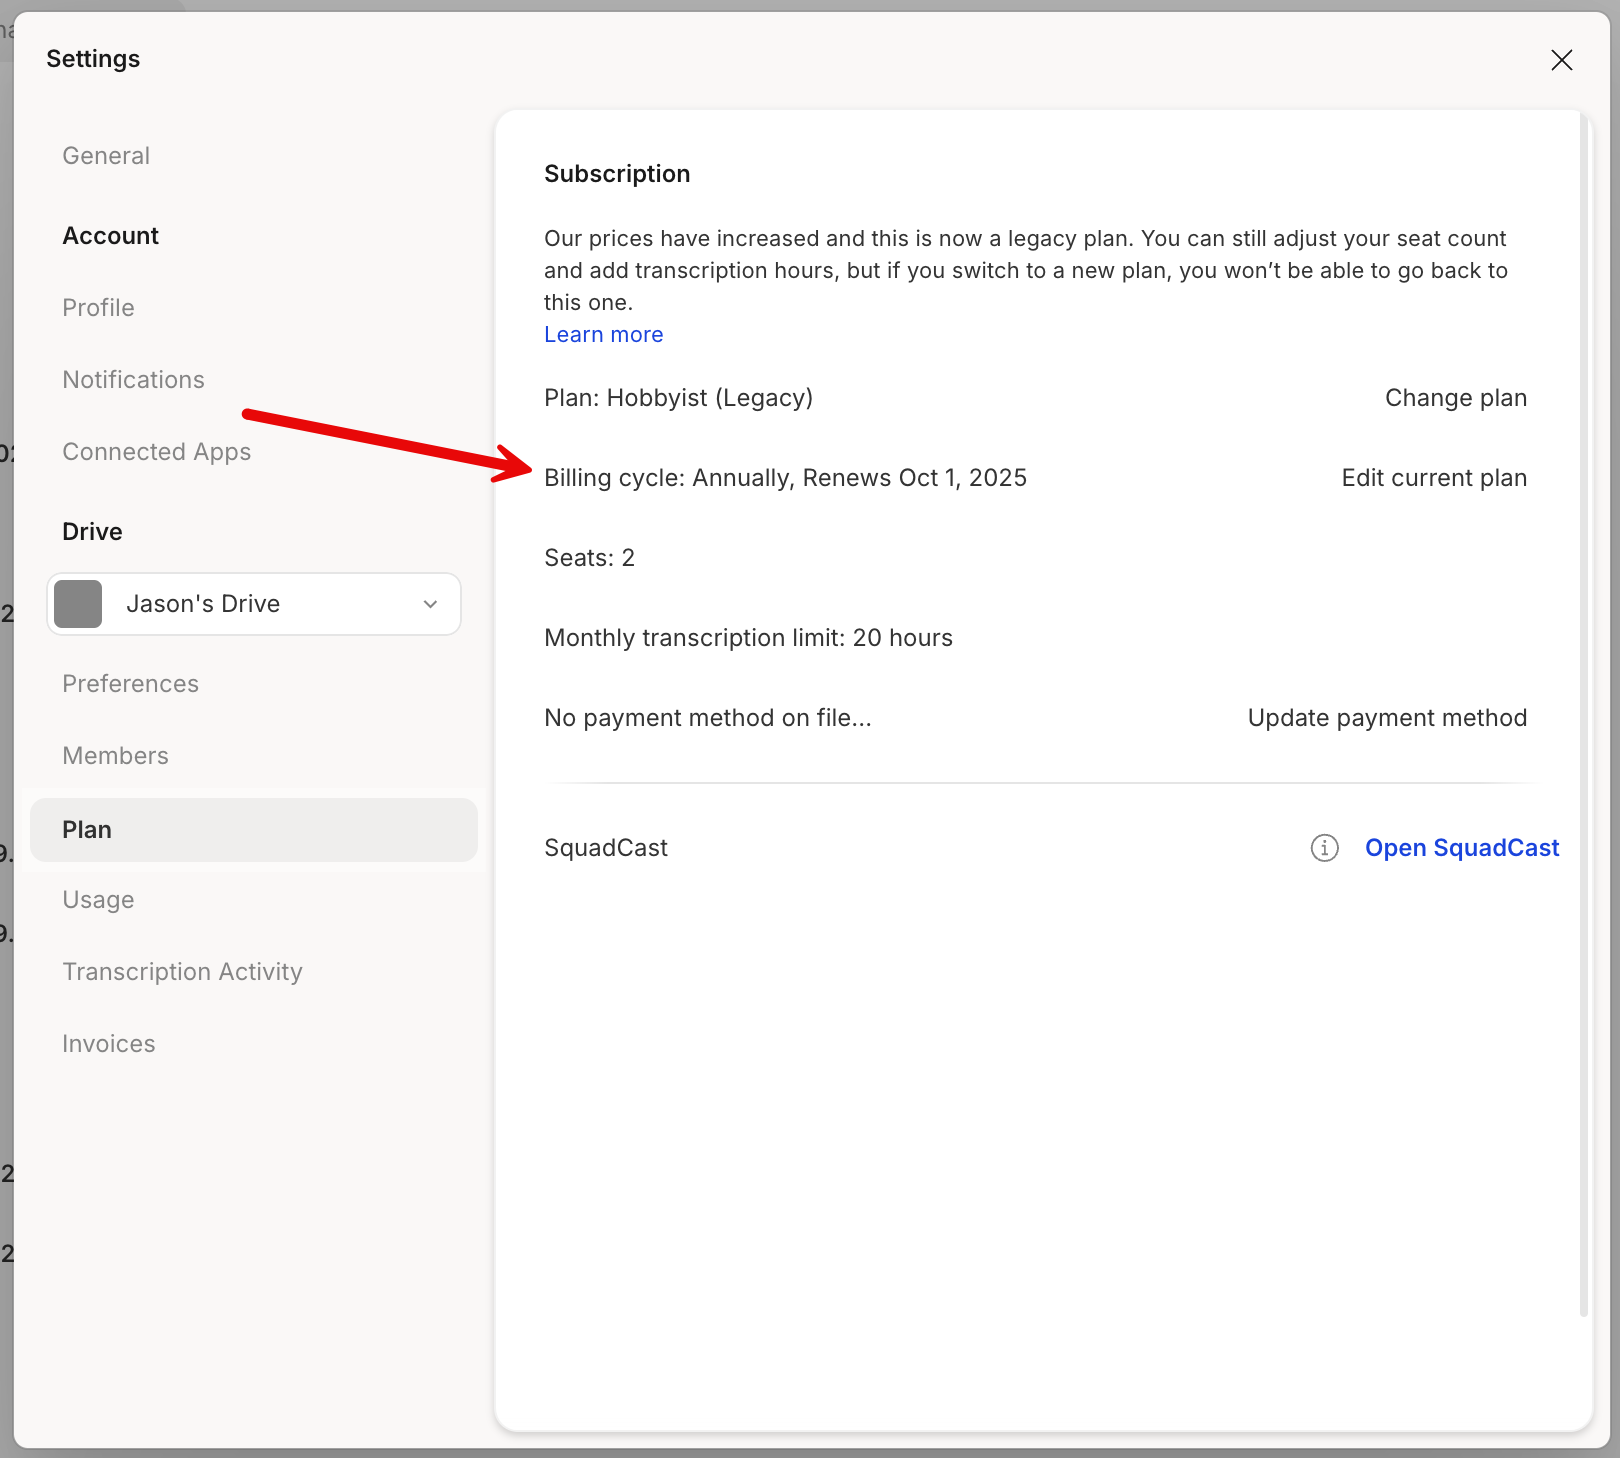
Task: Show the Usage page
Action: (x=98, y=900)
